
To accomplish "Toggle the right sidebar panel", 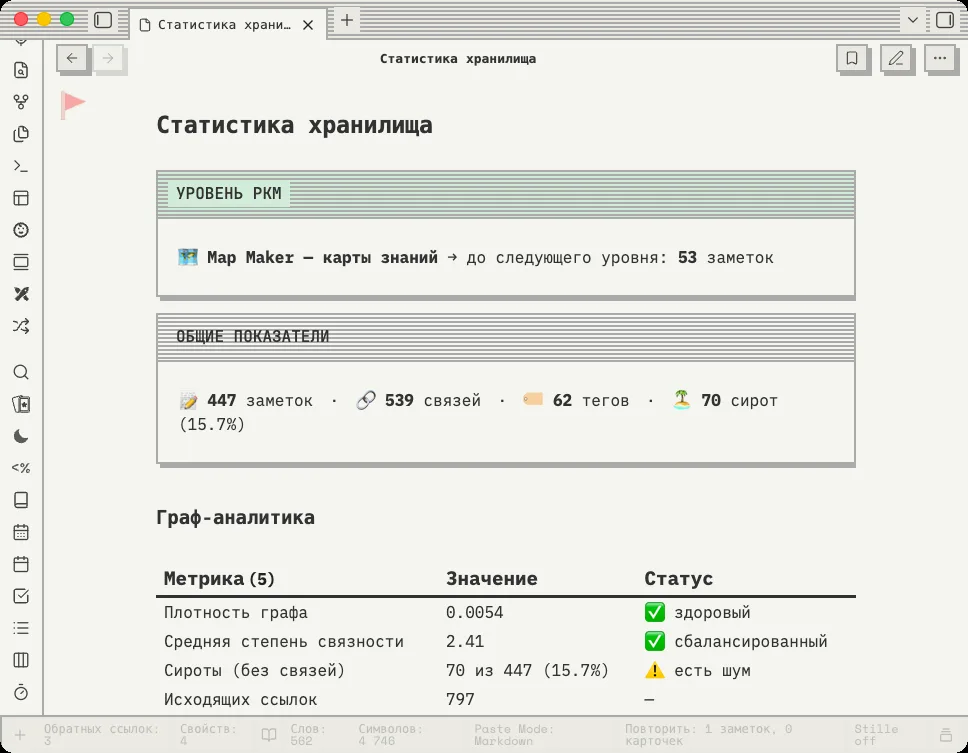I will pos(945,20).
